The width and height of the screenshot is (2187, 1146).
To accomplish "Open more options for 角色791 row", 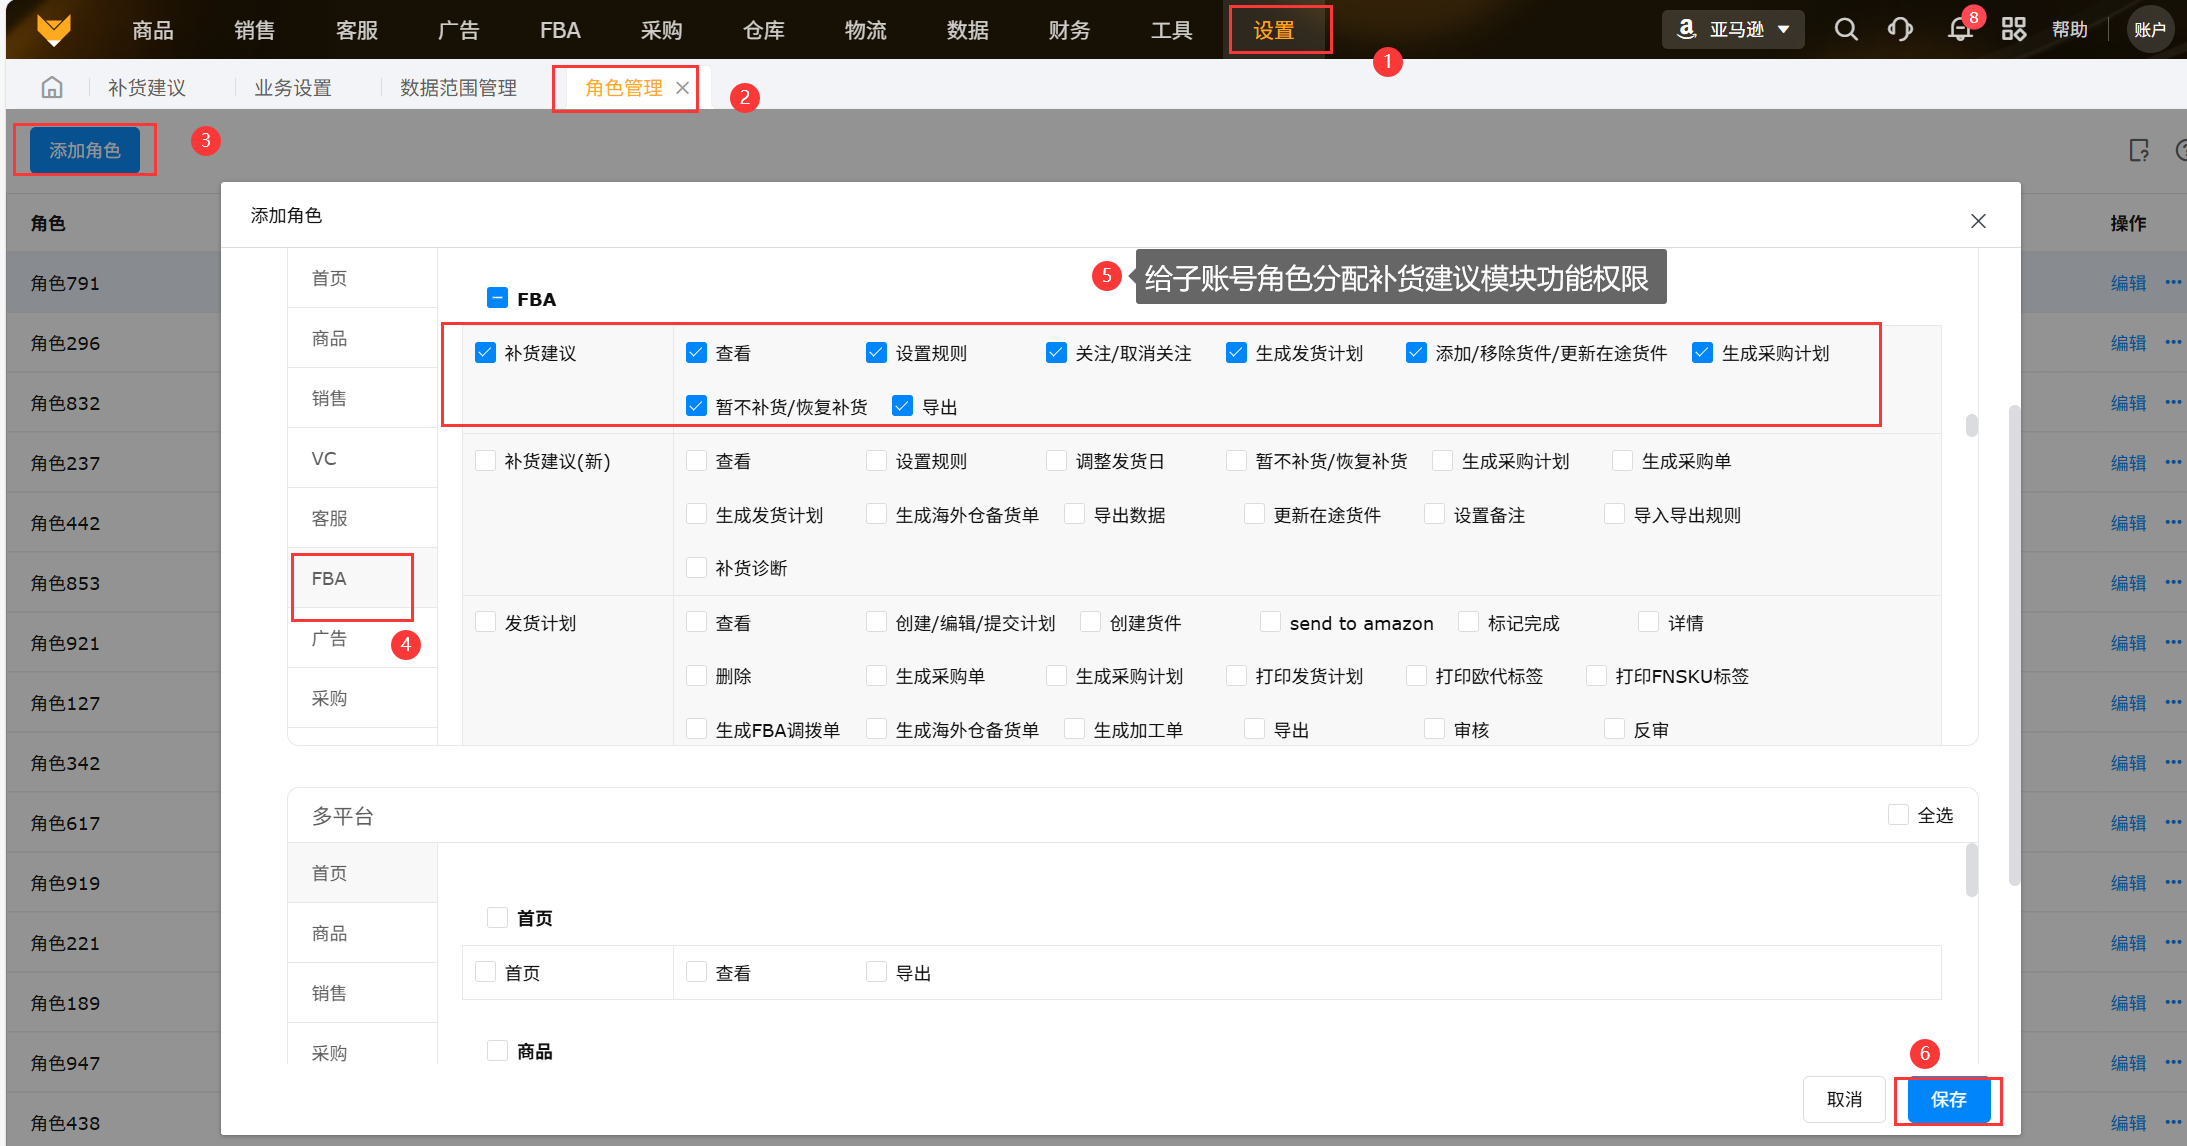I will click(x=2173, y=282).
